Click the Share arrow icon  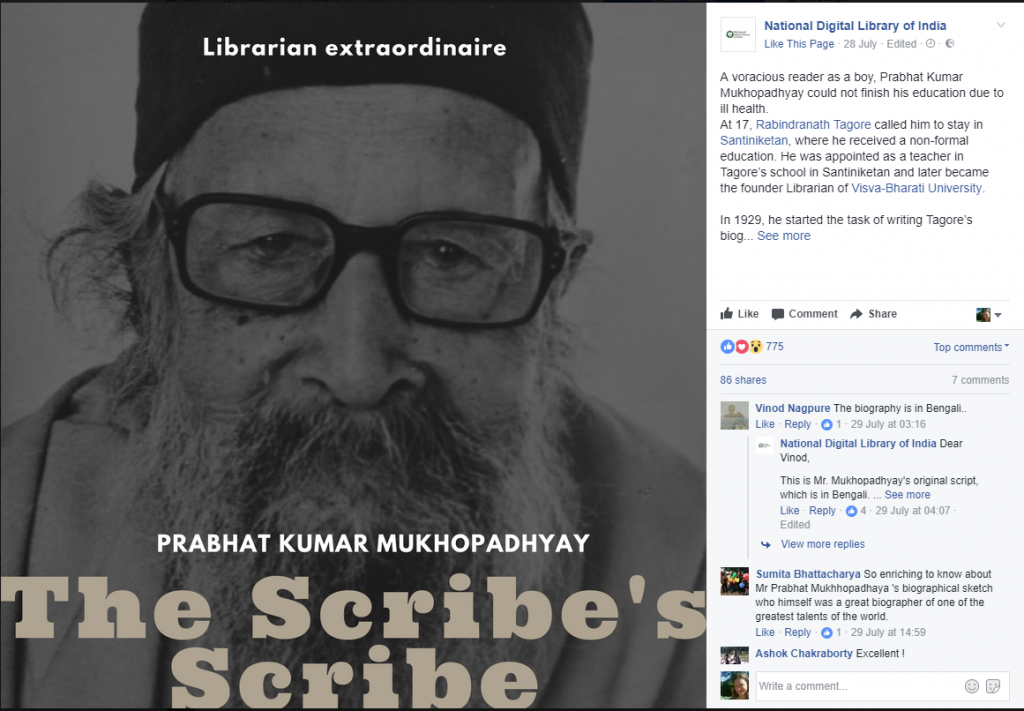pos(856,314)
